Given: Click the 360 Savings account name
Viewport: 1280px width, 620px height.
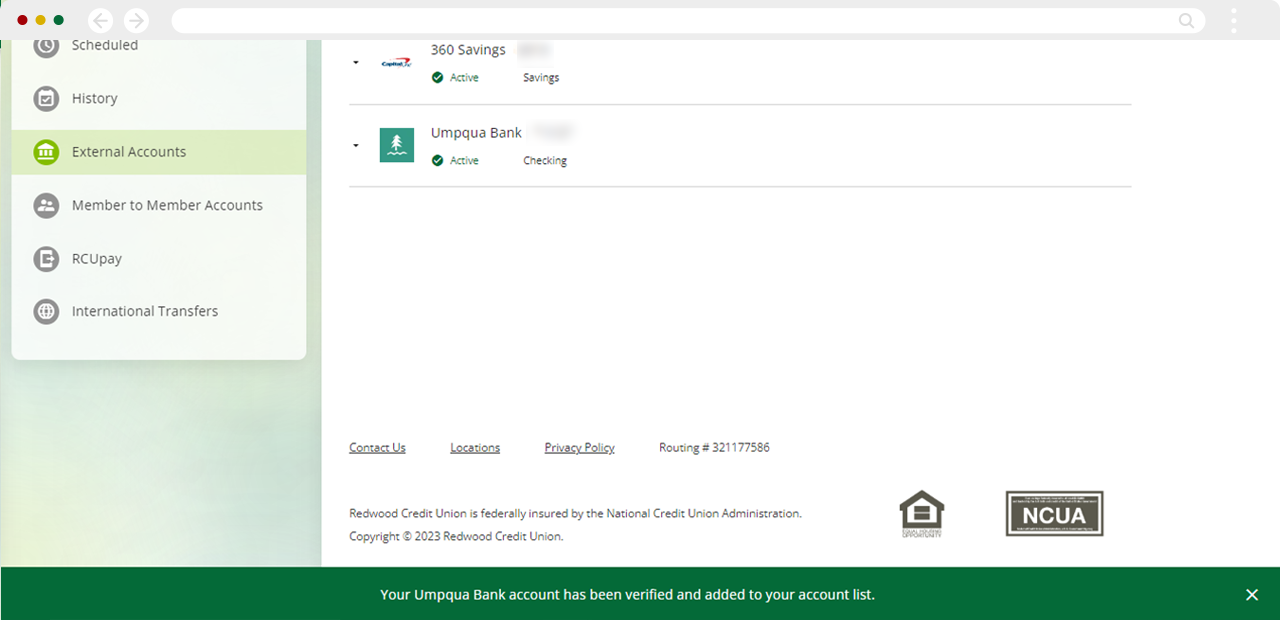Looking at the screenshot, I should (468, 50).
